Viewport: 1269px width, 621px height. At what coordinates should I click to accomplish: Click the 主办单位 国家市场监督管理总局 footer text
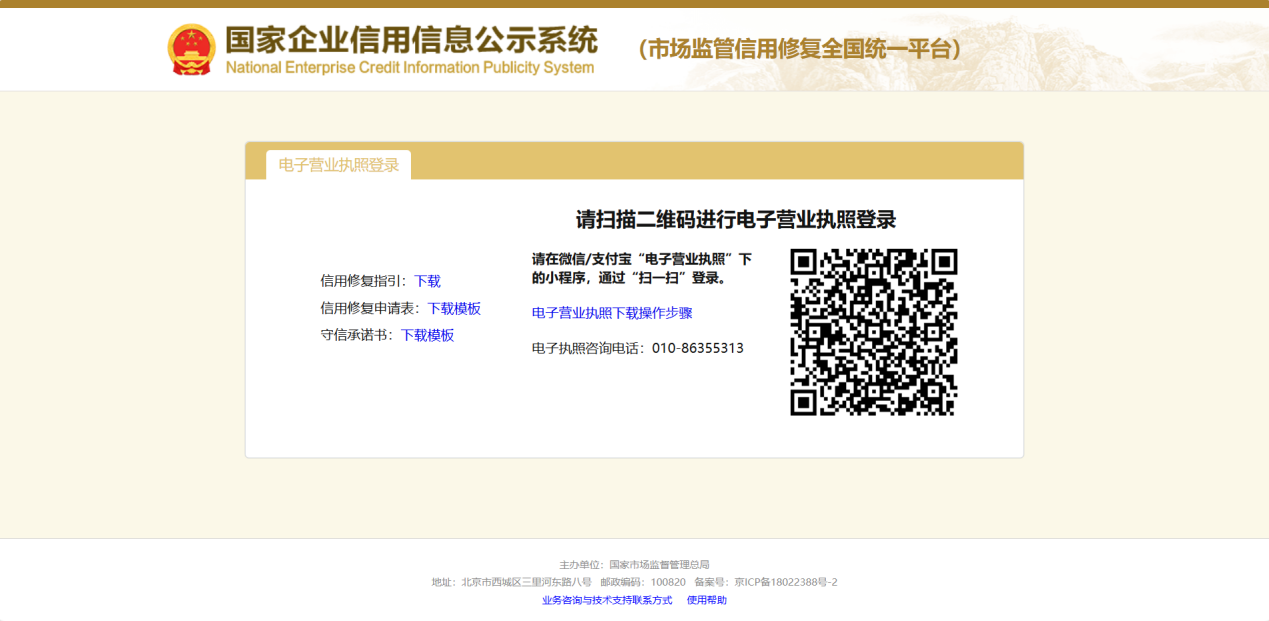634,565
